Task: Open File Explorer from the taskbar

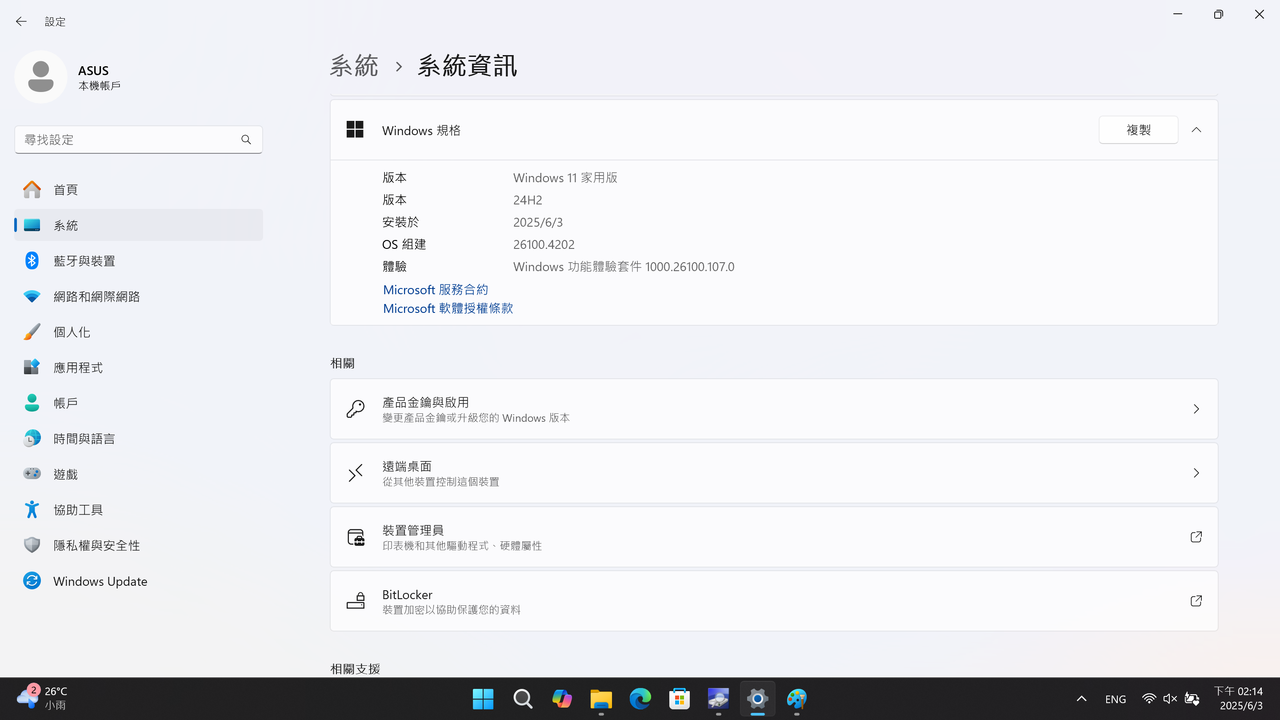Action: click(x=601, y=699)
